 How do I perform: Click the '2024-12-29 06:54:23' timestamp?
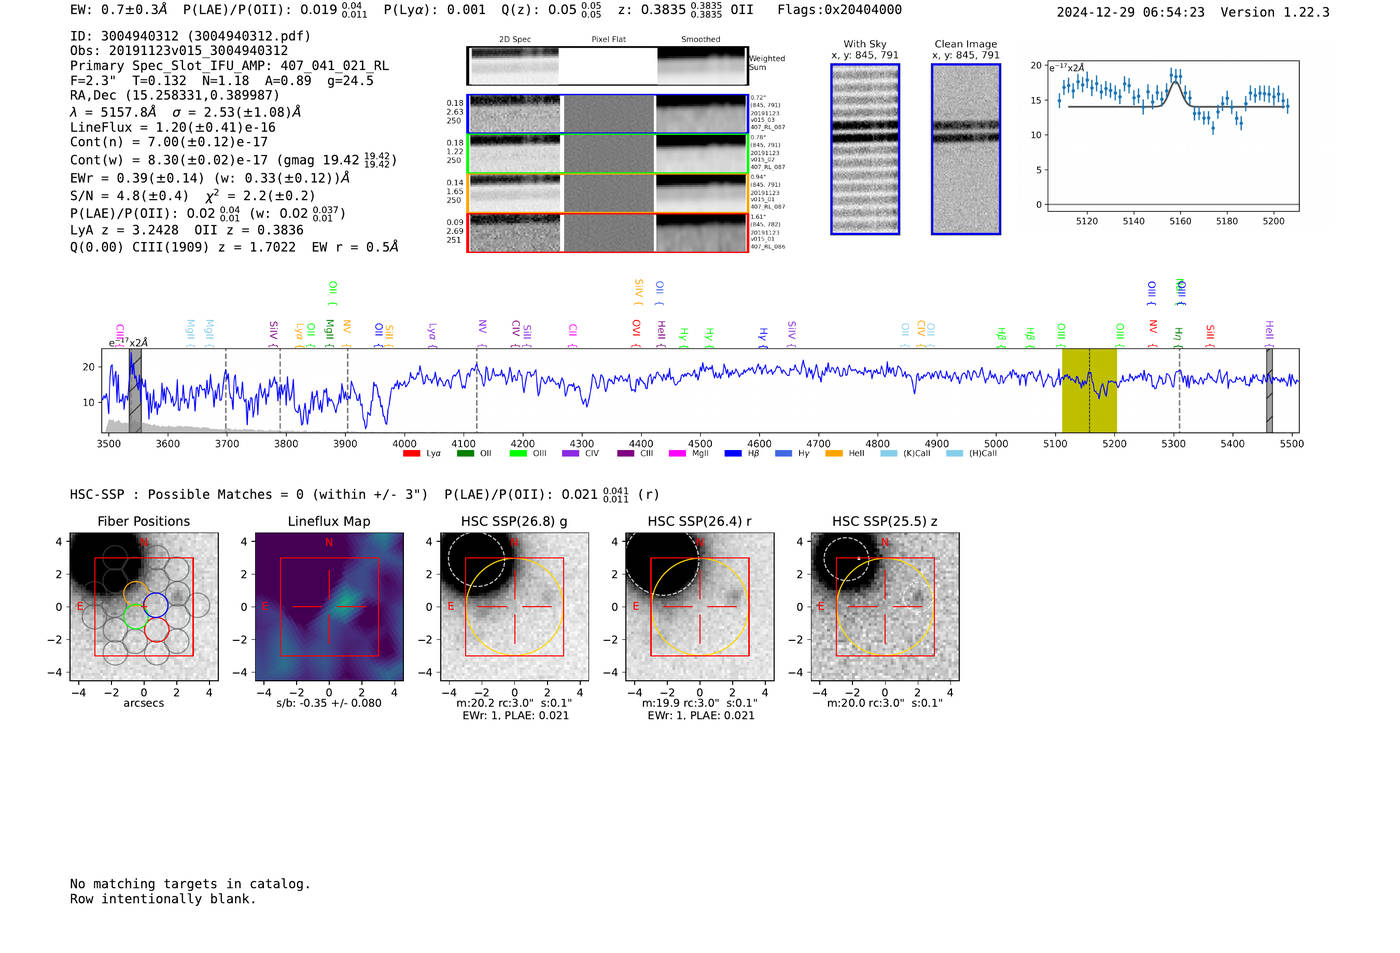pos(1131,13)
